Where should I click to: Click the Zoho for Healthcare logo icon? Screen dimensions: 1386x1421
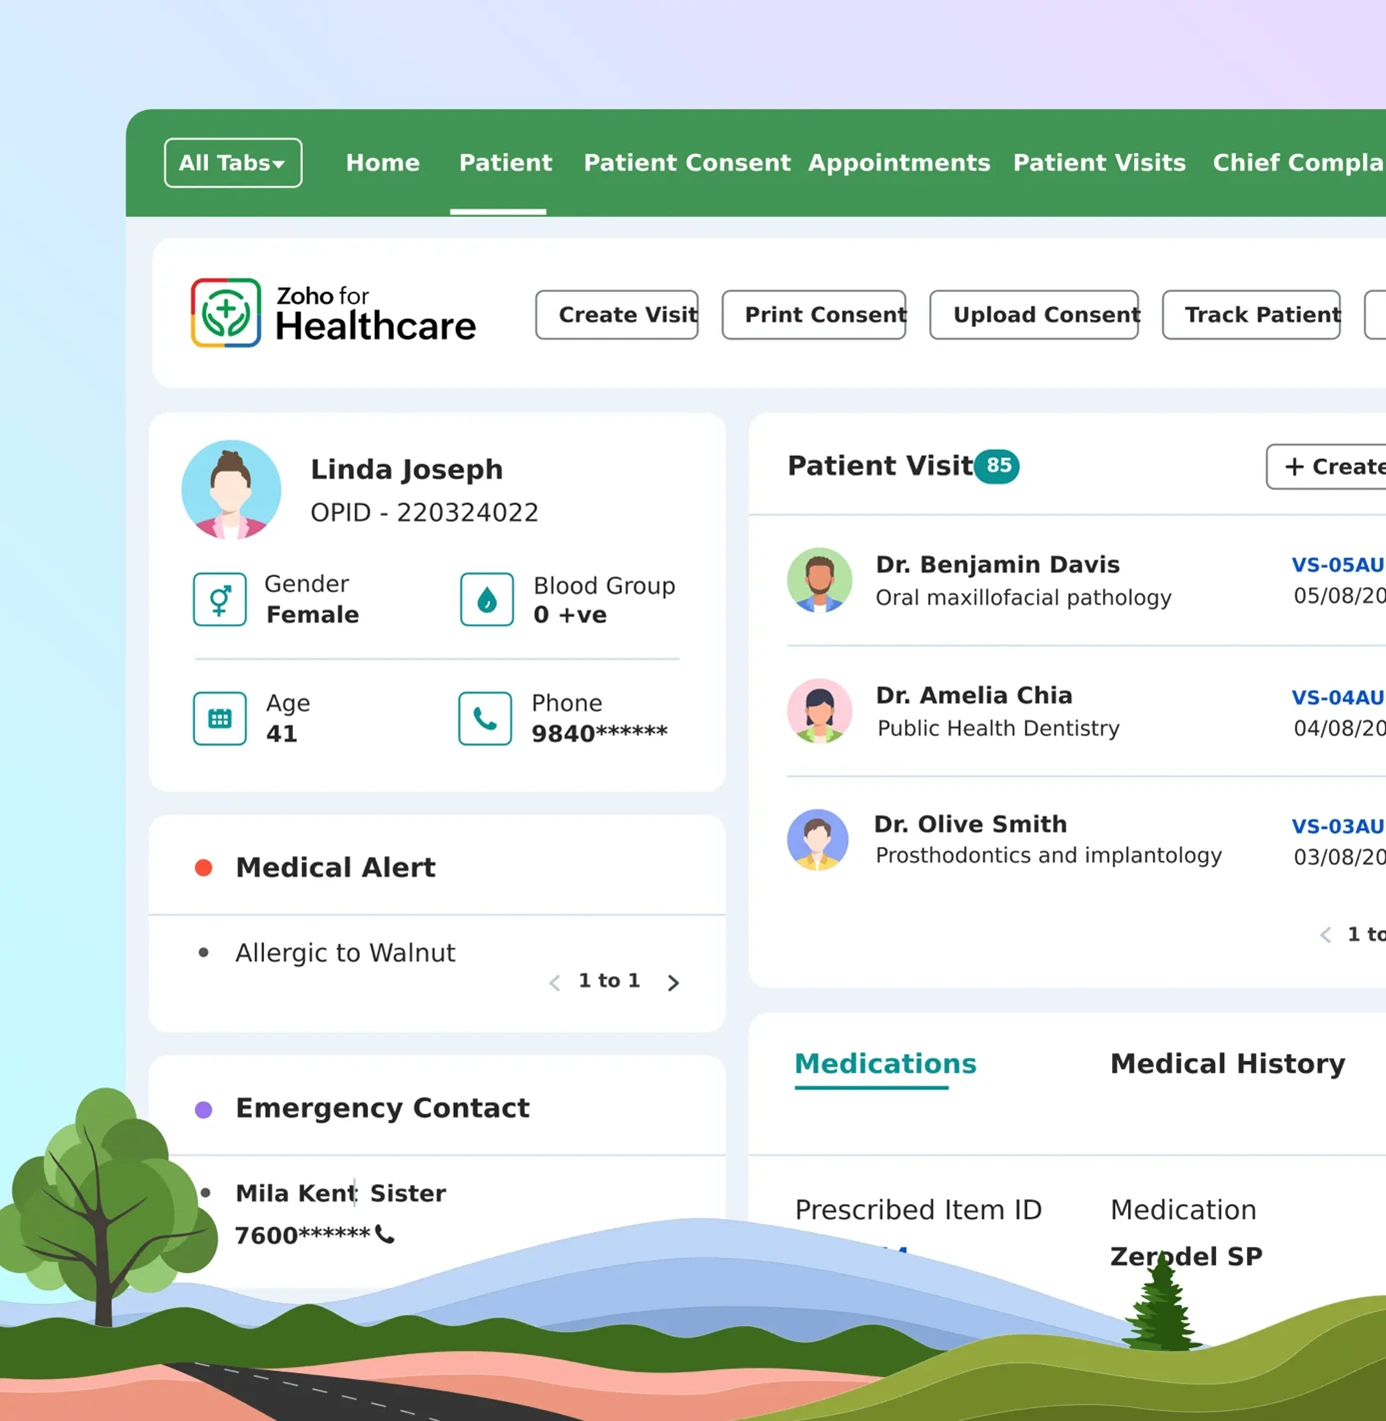pyautogui.click(x=228, y=312)
